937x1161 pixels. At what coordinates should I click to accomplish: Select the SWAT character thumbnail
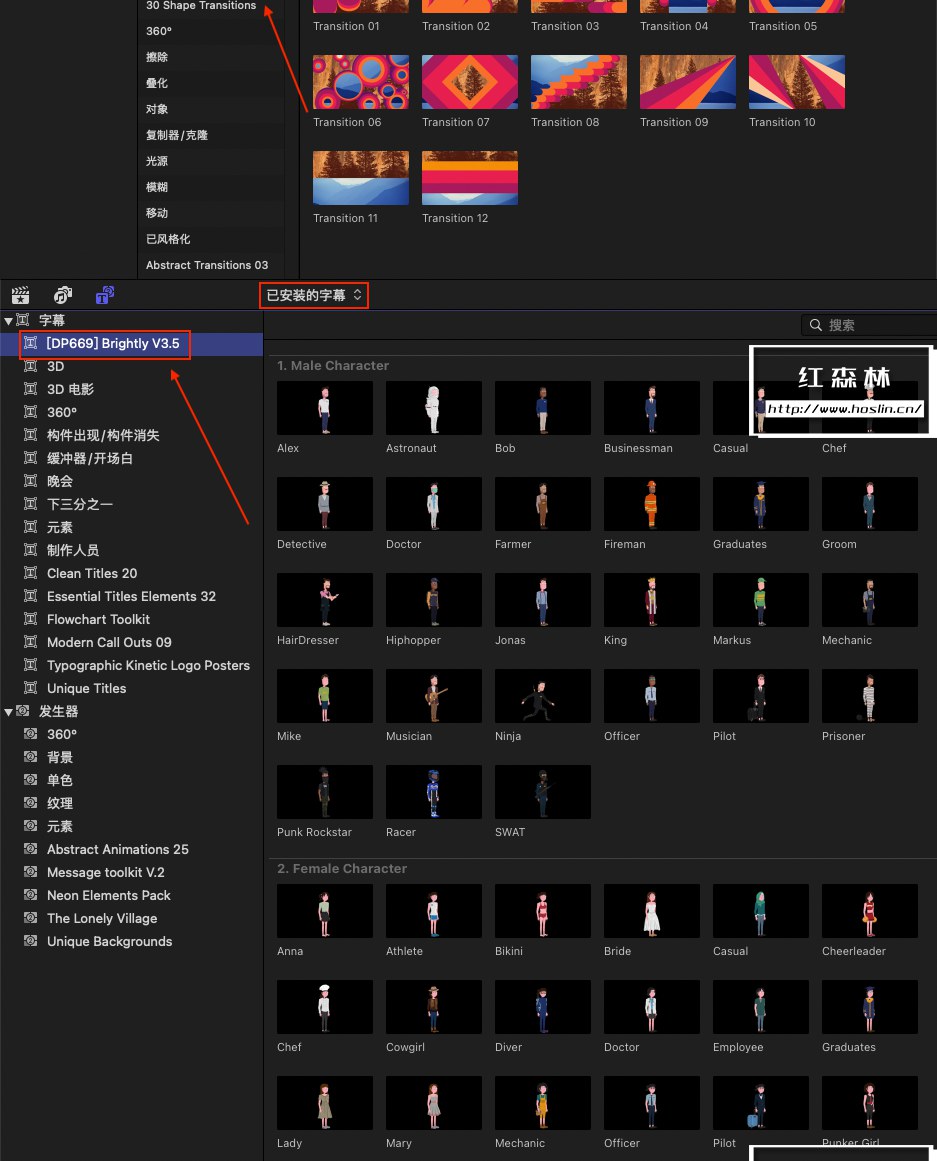pyautogui.click(x=542, y=792)
